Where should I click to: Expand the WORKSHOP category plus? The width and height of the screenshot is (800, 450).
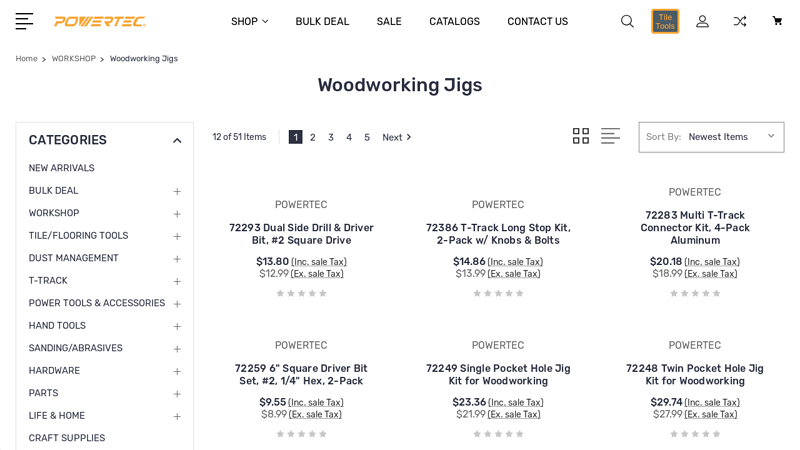tap(177, 214)
